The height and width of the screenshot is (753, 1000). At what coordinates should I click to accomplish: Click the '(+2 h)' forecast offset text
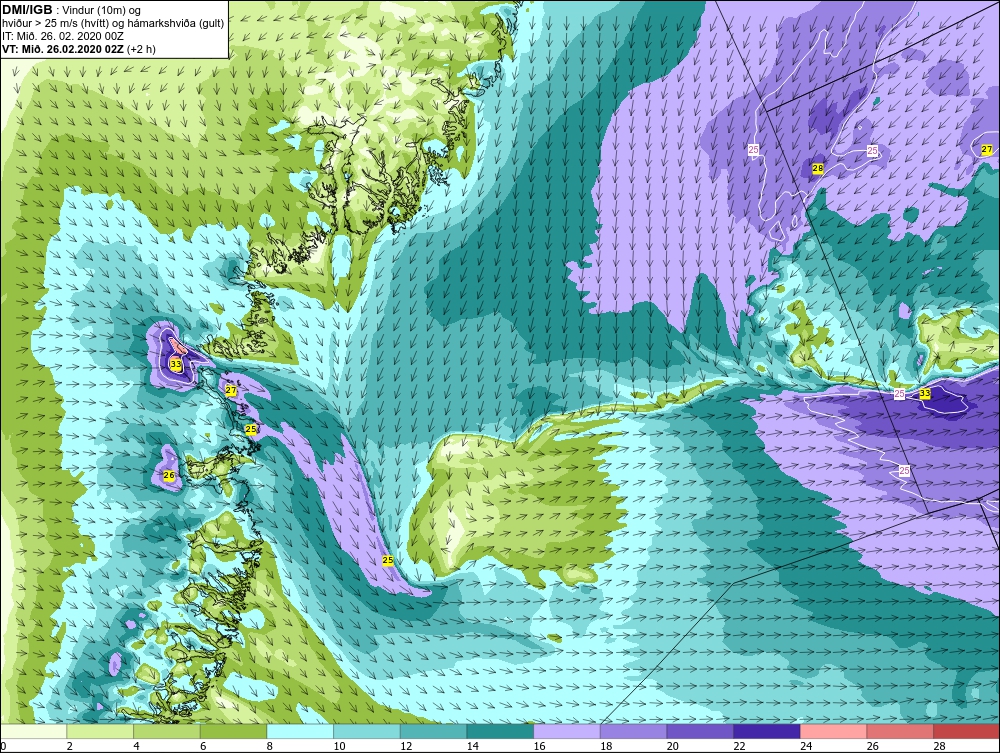pyautogui.click(x=141, y=49)
